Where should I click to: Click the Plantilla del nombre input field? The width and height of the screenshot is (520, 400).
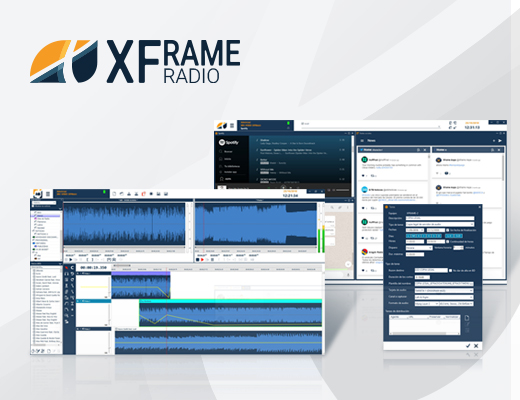tap(444, 284)
